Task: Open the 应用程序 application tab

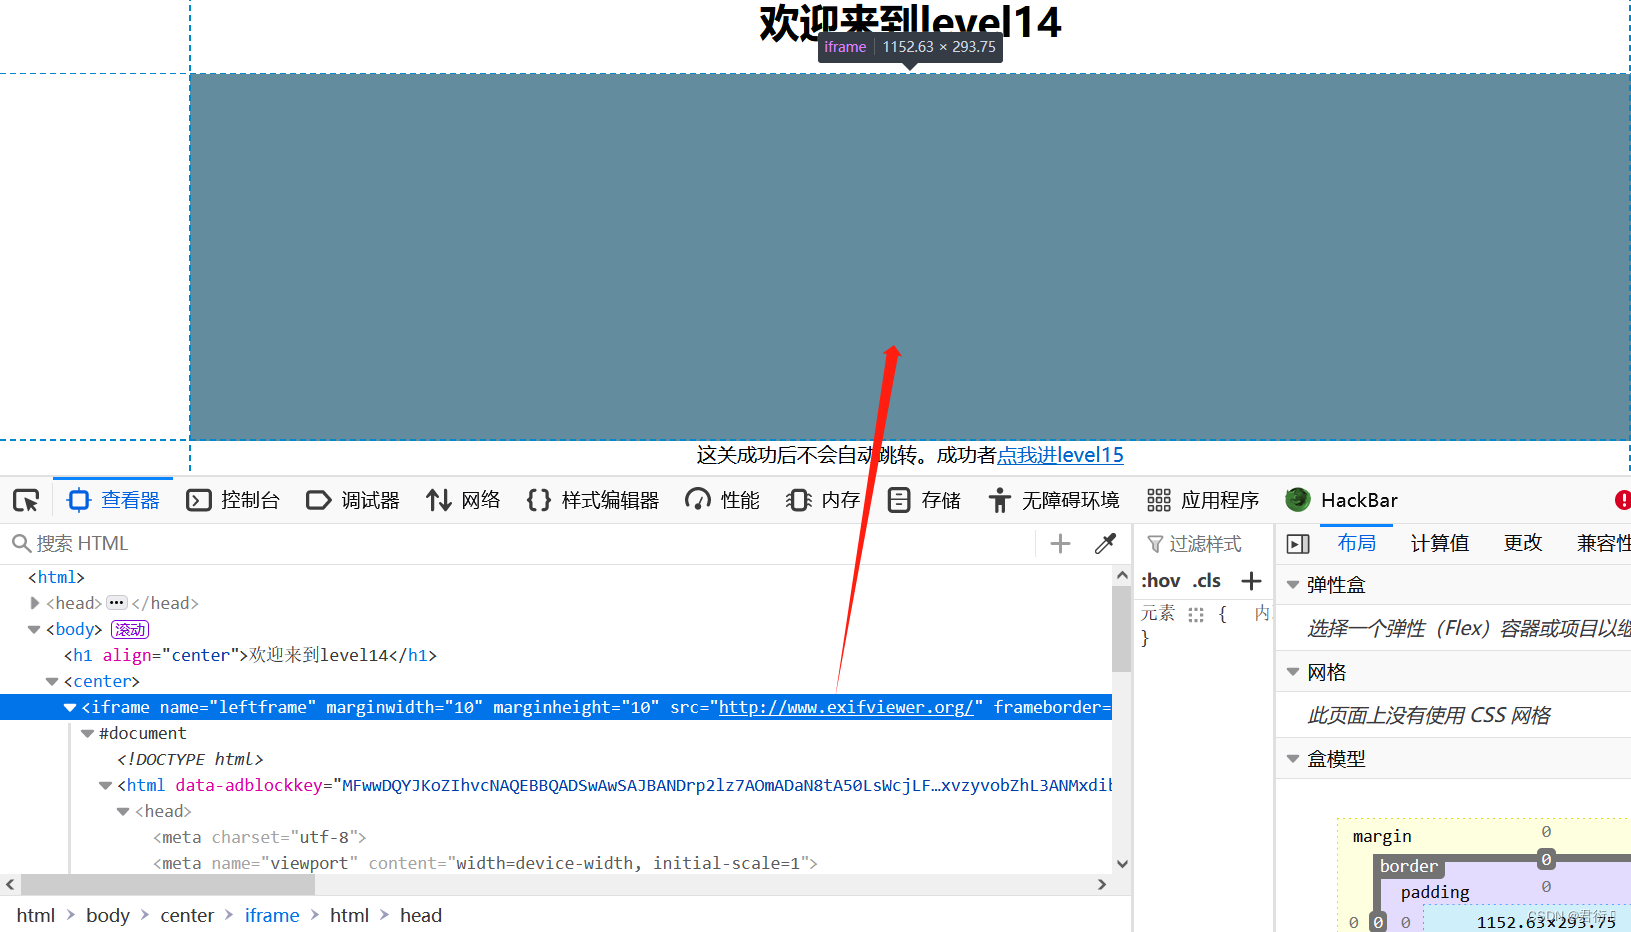Action: [1203, 500]
